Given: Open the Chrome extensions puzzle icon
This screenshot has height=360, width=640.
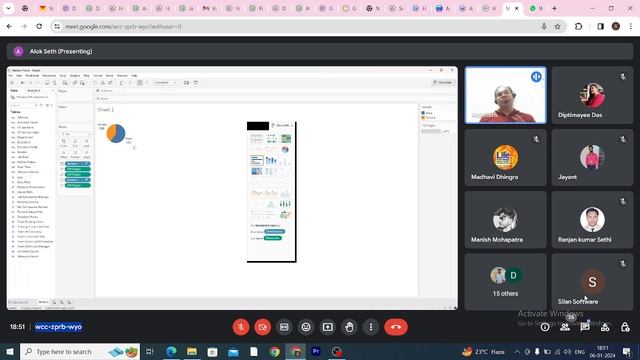Looking at the screenshot, I should coord(578,27).
